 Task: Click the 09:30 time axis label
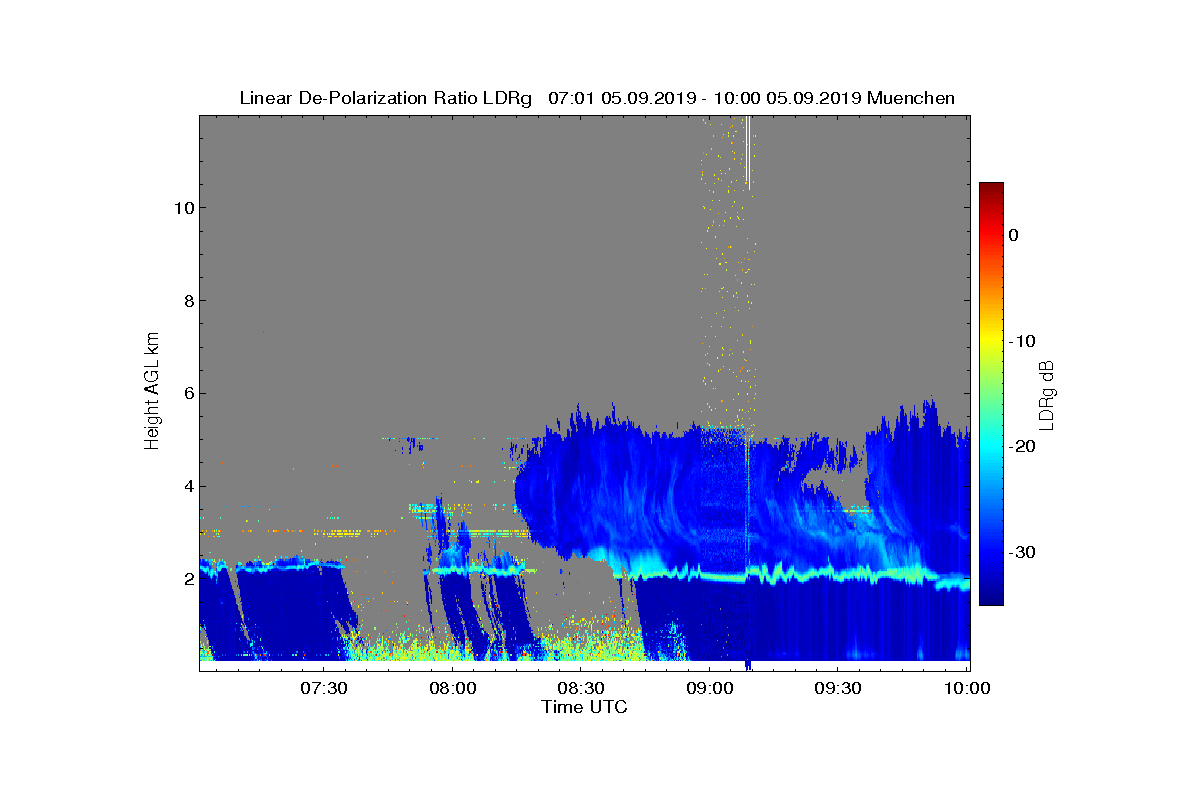pos(839,689)
